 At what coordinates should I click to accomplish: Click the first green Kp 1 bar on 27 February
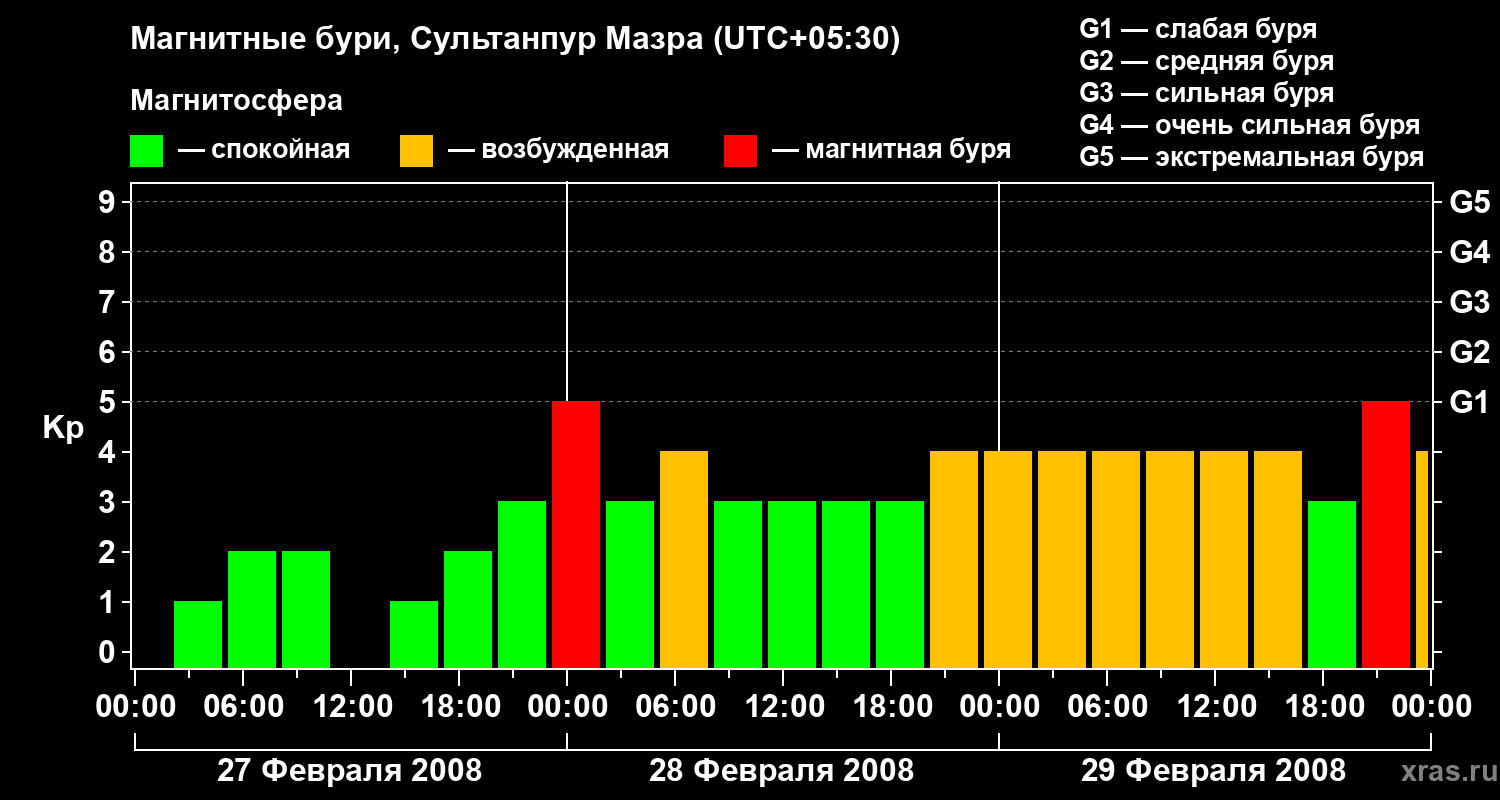pyautogui.click(x=198, y=634)
